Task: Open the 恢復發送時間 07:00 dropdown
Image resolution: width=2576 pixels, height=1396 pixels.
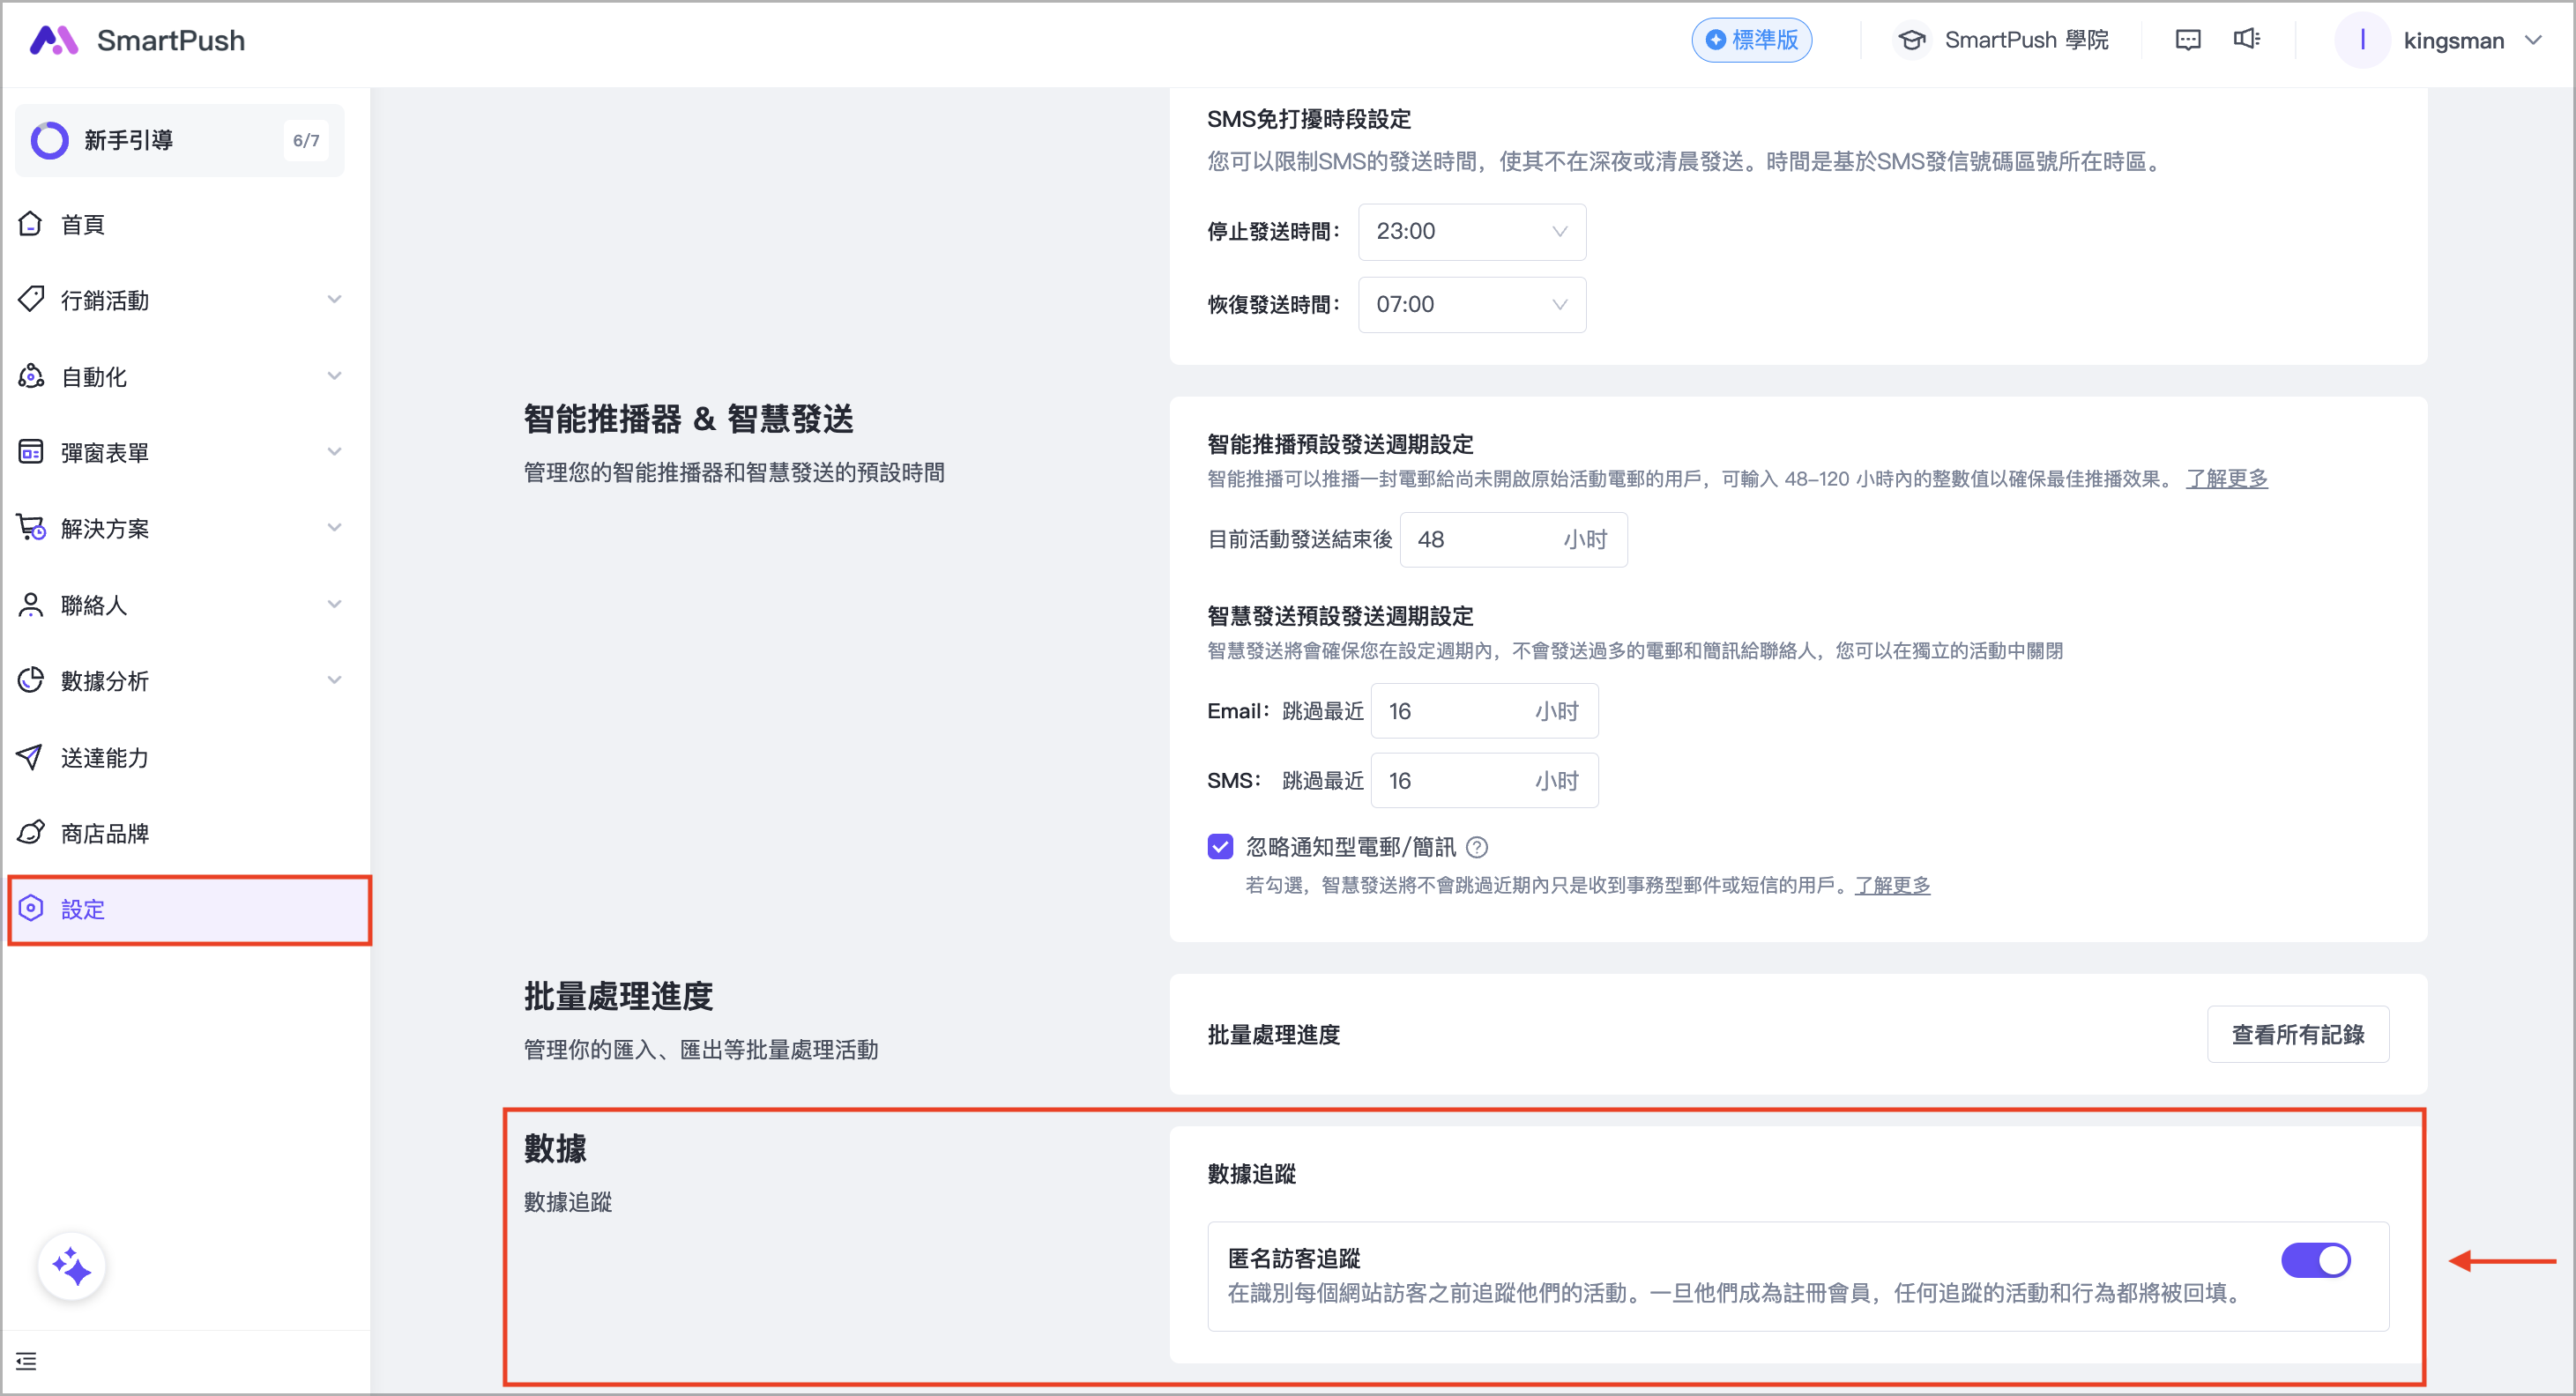Action: pyautogui.click(x=1471, y=305)
